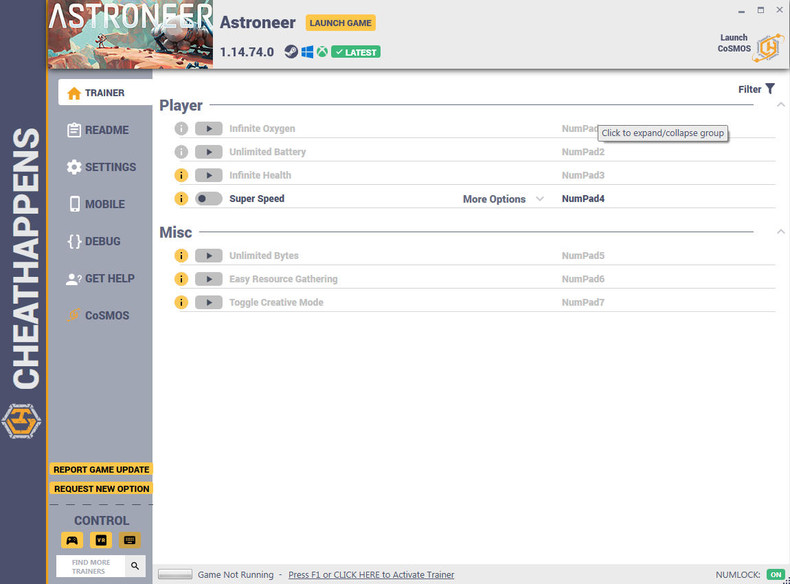
Task: Click the Cheat Happens hexagon logo
Action: tap(21, 421)
